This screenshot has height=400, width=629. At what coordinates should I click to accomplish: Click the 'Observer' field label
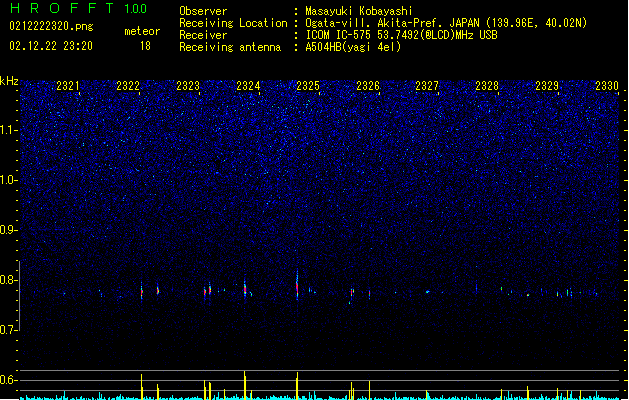(203, 11)
